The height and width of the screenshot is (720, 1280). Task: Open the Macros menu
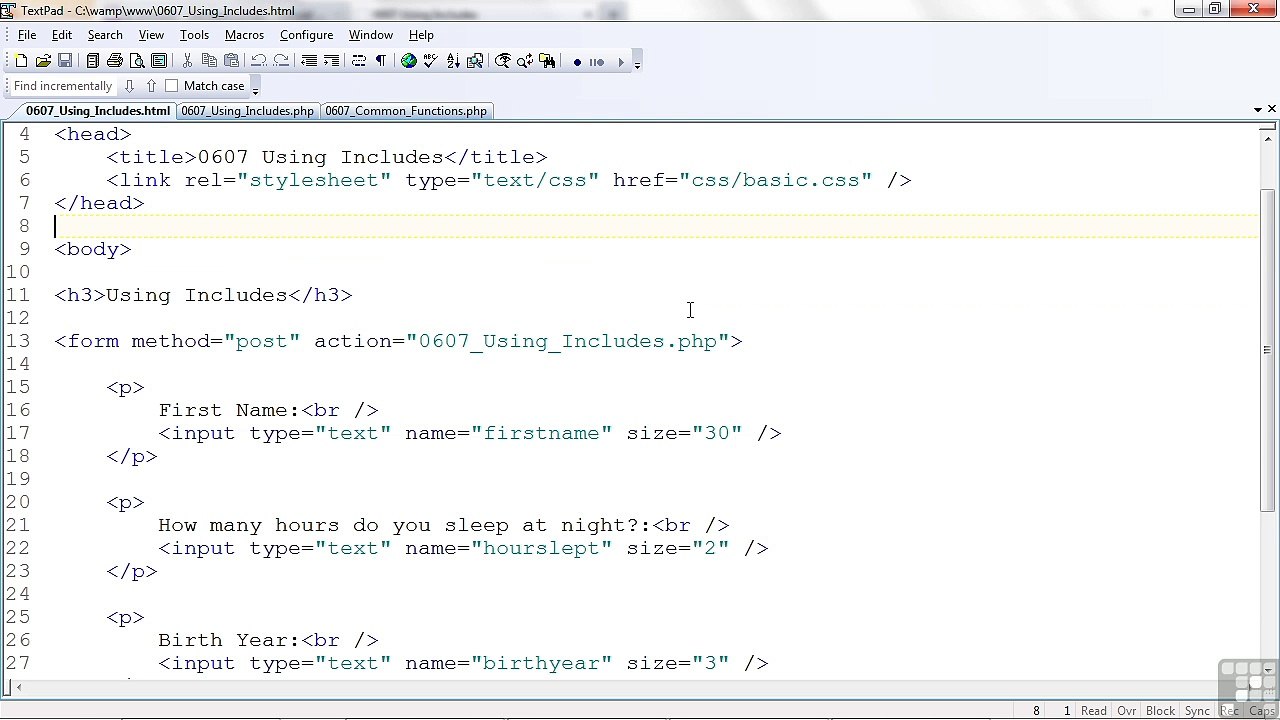[244, 35]
